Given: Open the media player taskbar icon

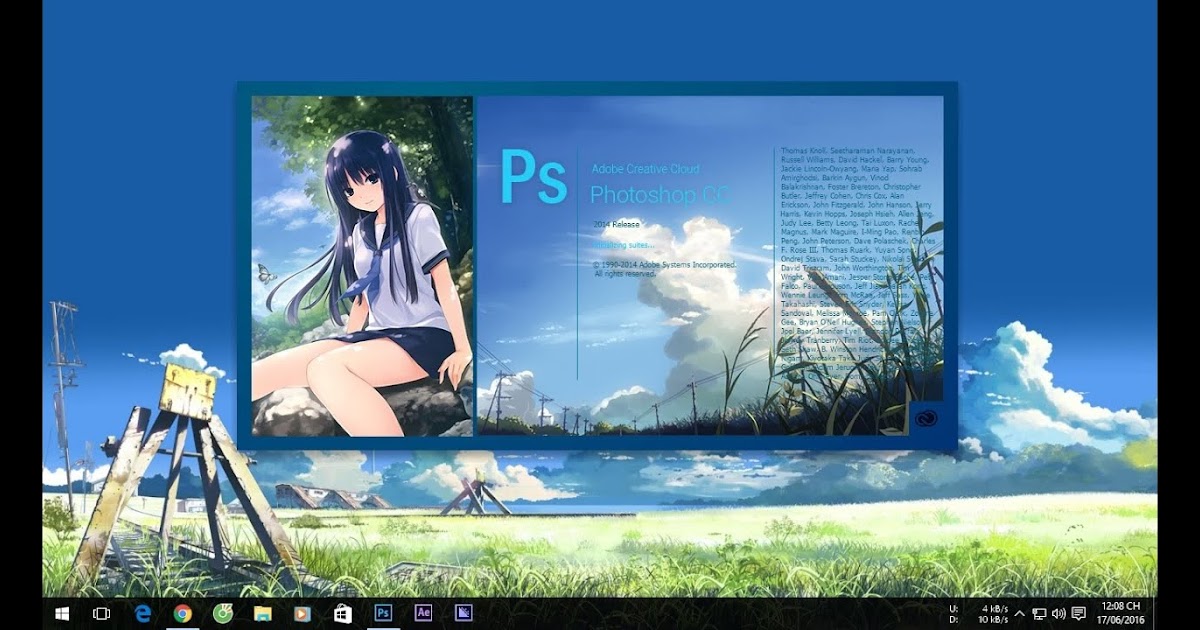Looking at the screenshot, I should (x=301, y=613).
